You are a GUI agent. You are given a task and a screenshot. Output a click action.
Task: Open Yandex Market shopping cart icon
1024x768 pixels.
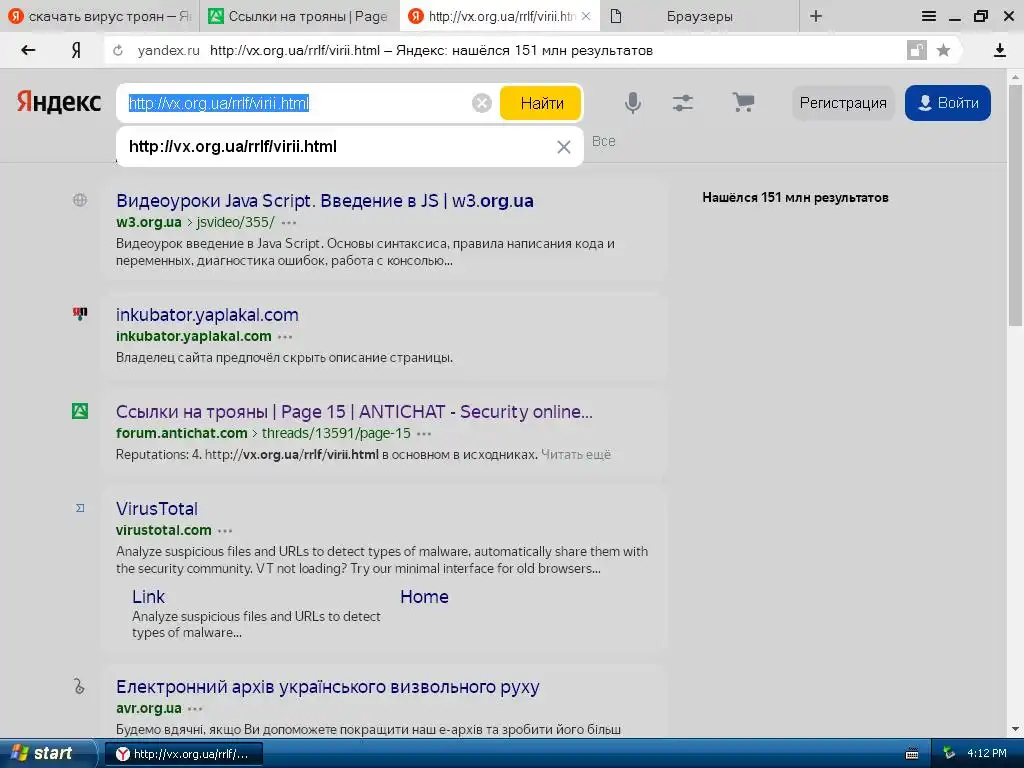point(743,103)
